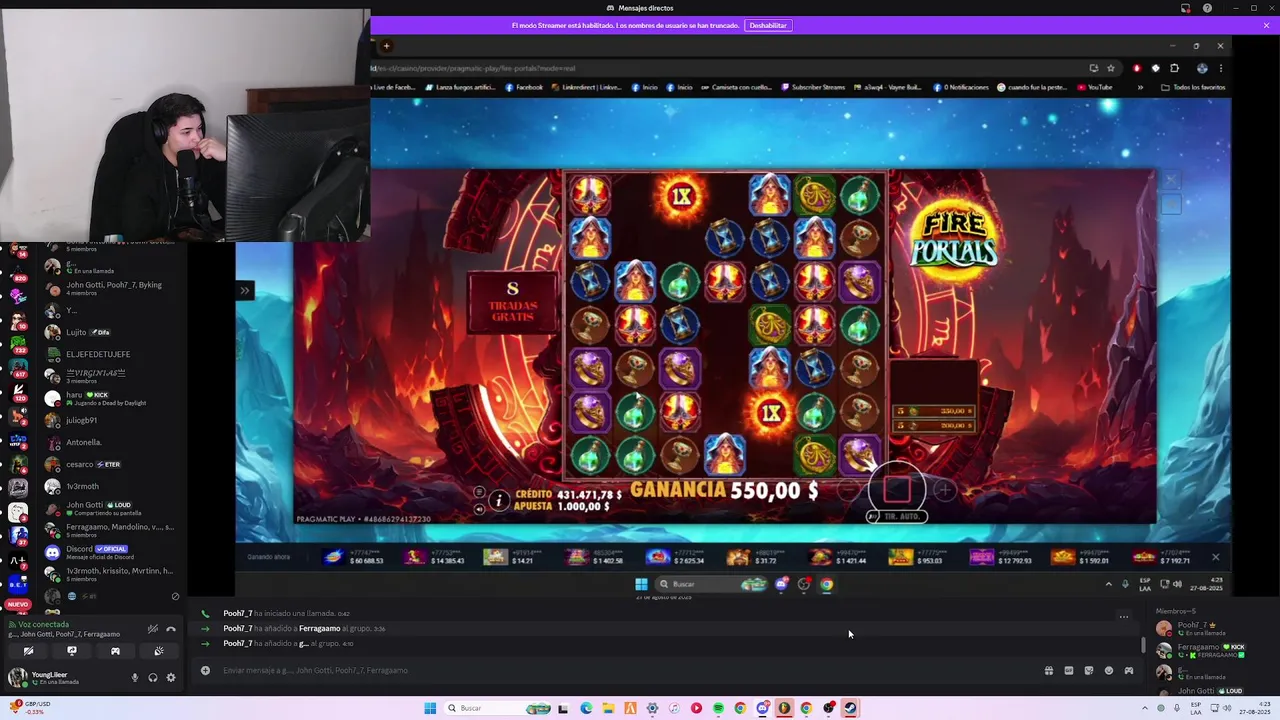This screenshot has width=1280, height=720.
Task: Dismiss the purple streamer mode banner
Action: [x=1266, y=25]
